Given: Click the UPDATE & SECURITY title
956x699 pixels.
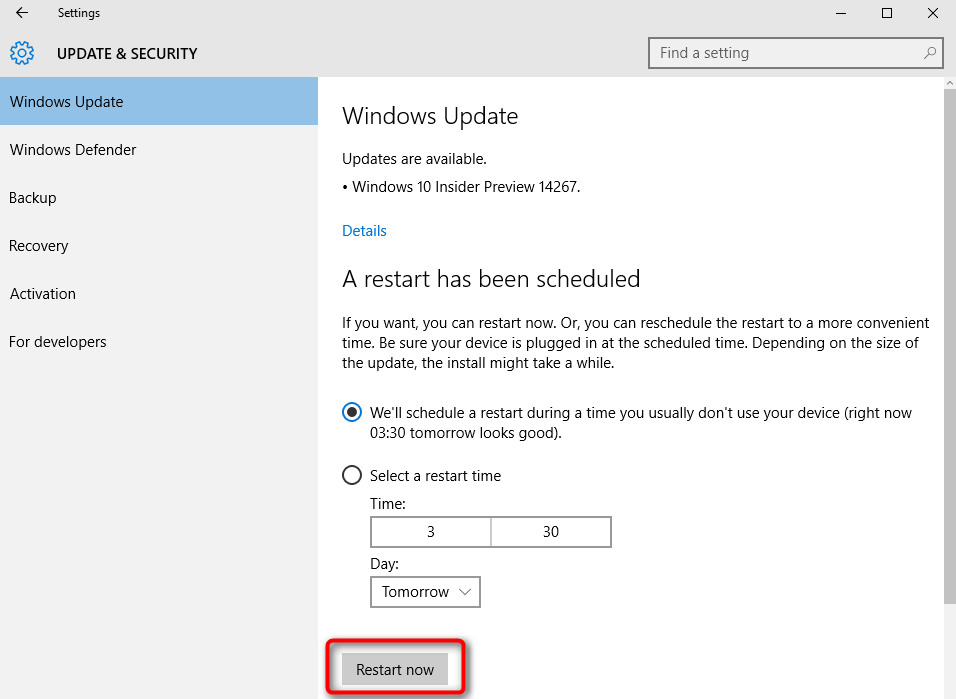Looking at the screenshot, I should [127, 54].
